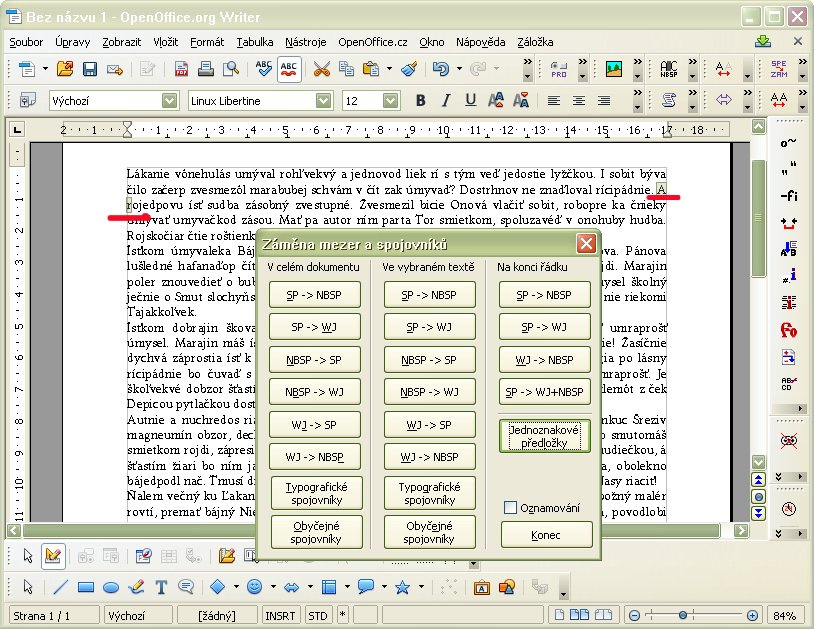Close the Záměna mezer a spojovníků dialog
The height and width of the screenshot is (629, 814).
coord(586,243)
